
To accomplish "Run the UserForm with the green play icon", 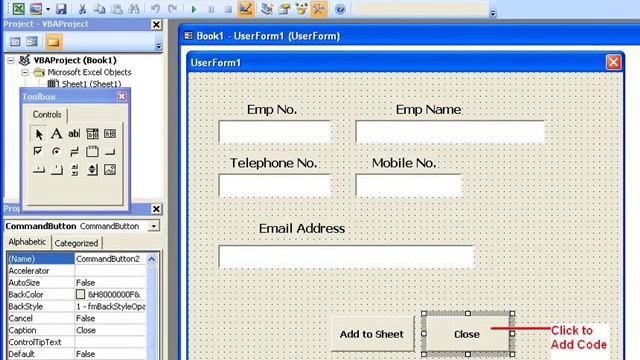I will click(194, 9).
